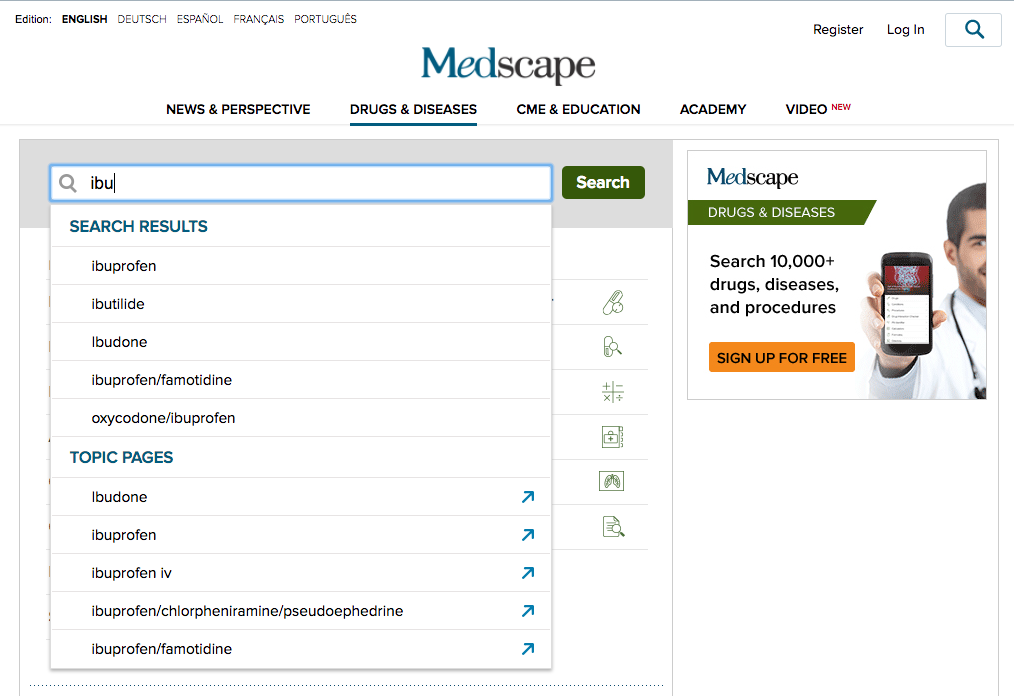Select 'oxycodone/ibuprofen' suggestion
Image resolution: width=1014 pixels, height=696 pixels.
tap(301, 418)
